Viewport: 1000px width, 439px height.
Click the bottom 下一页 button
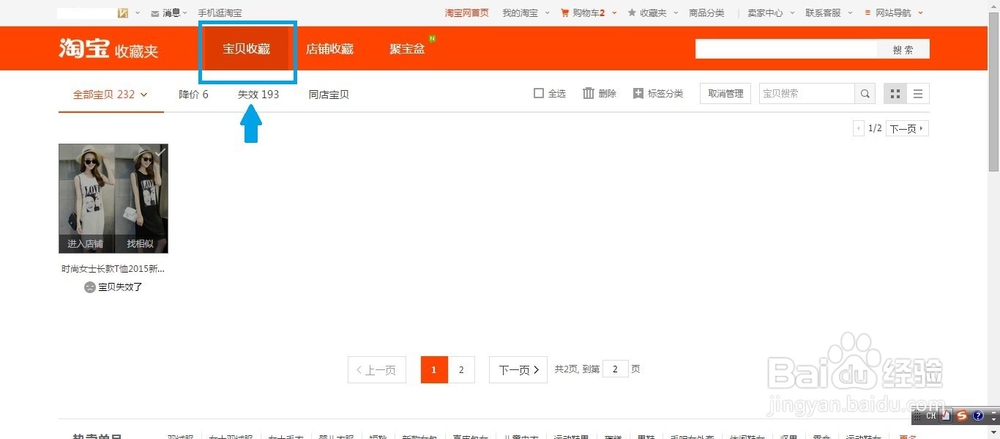(518, 370)
